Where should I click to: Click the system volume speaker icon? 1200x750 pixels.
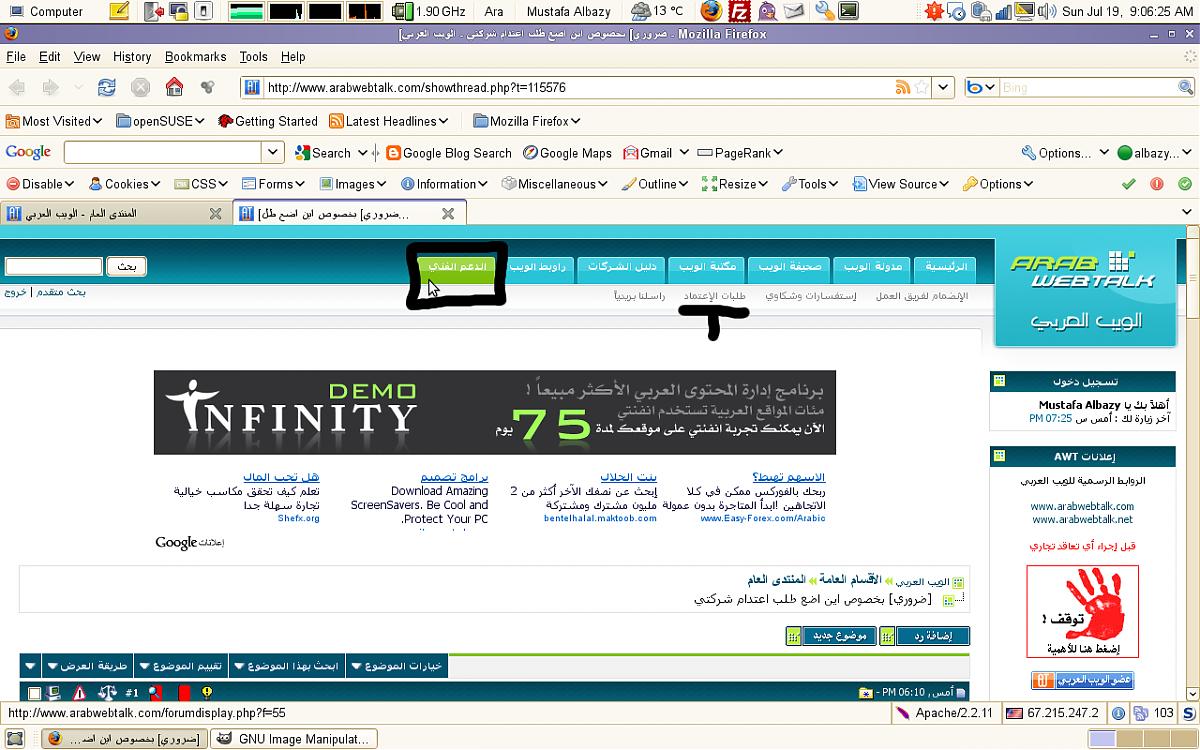click(x=1046, y=12)
